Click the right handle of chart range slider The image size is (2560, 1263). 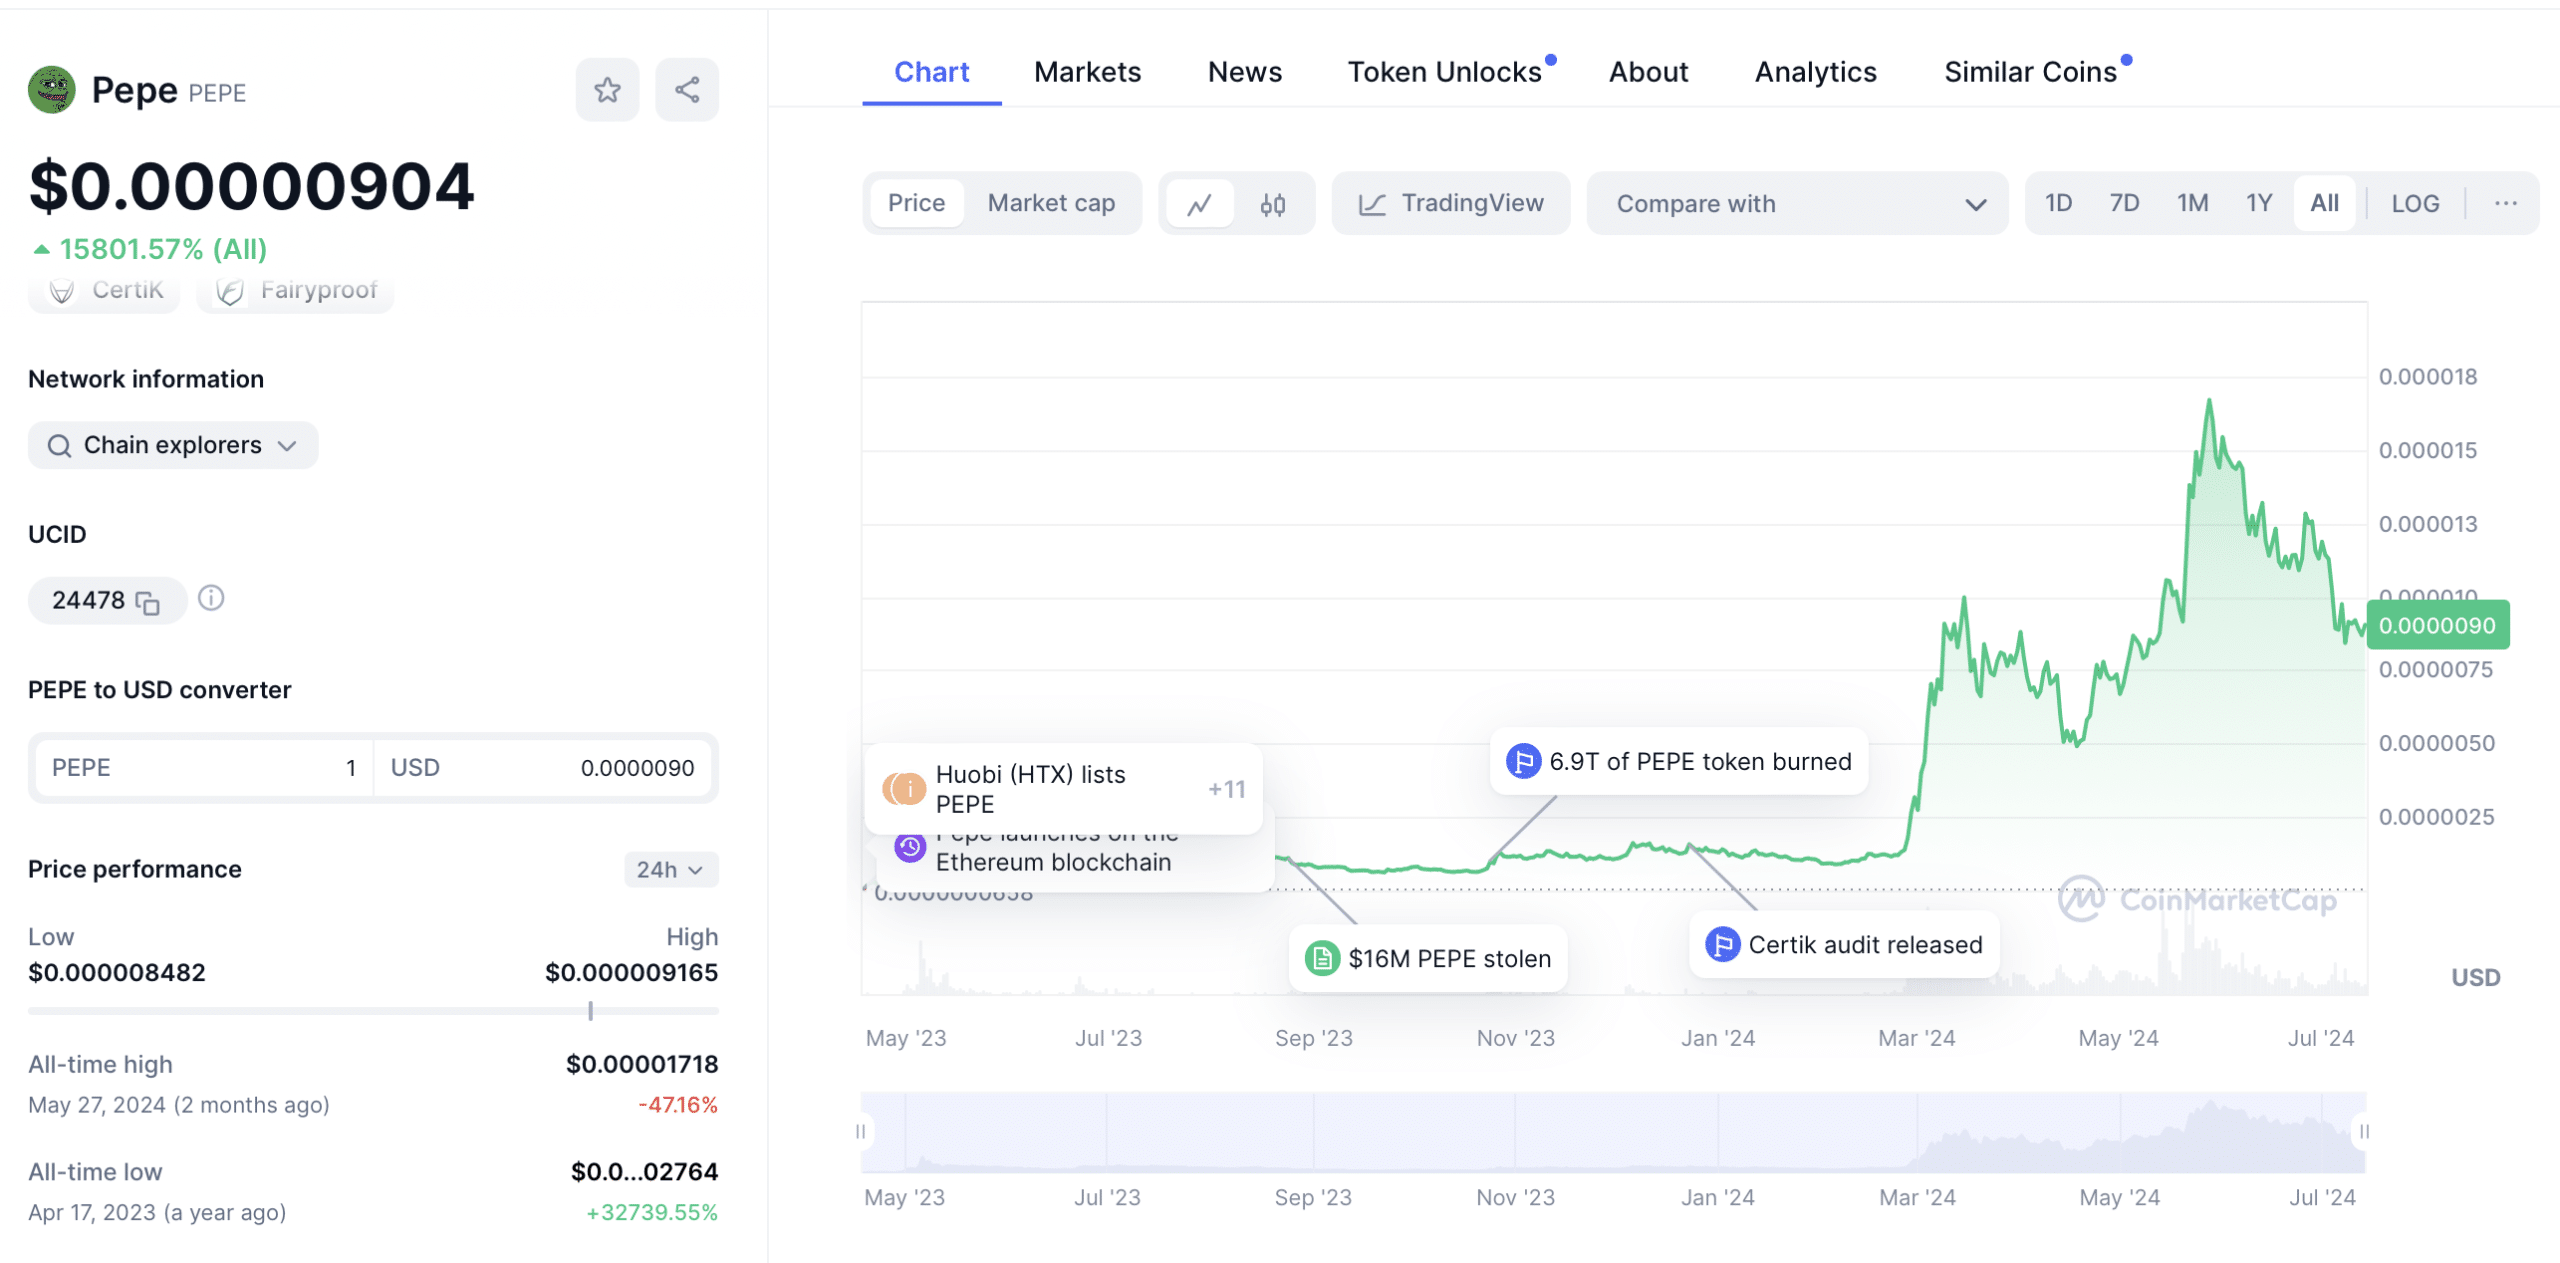point(2364,1132)
